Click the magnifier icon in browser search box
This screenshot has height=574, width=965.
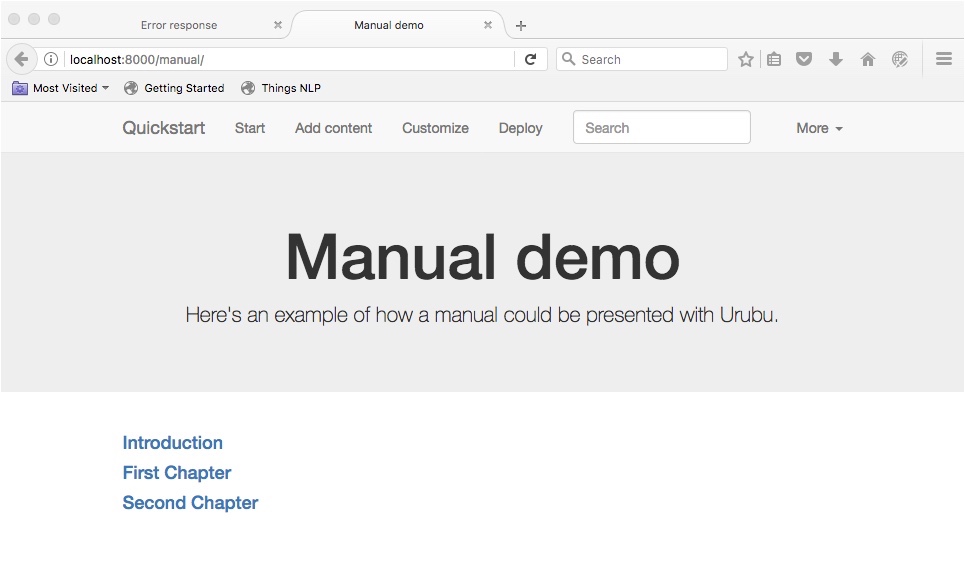(x=569, y=59)
